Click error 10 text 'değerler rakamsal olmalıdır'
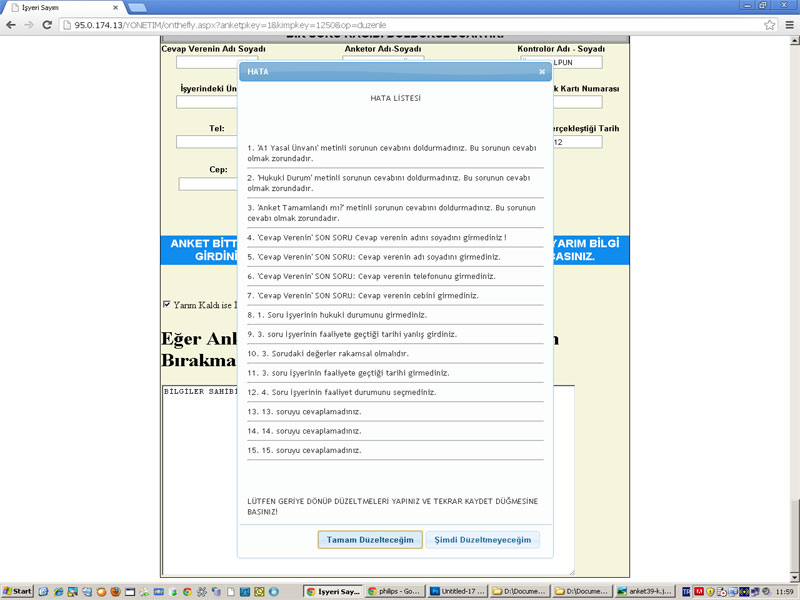This screenshot has height=600, width=800. pos(328,354)
